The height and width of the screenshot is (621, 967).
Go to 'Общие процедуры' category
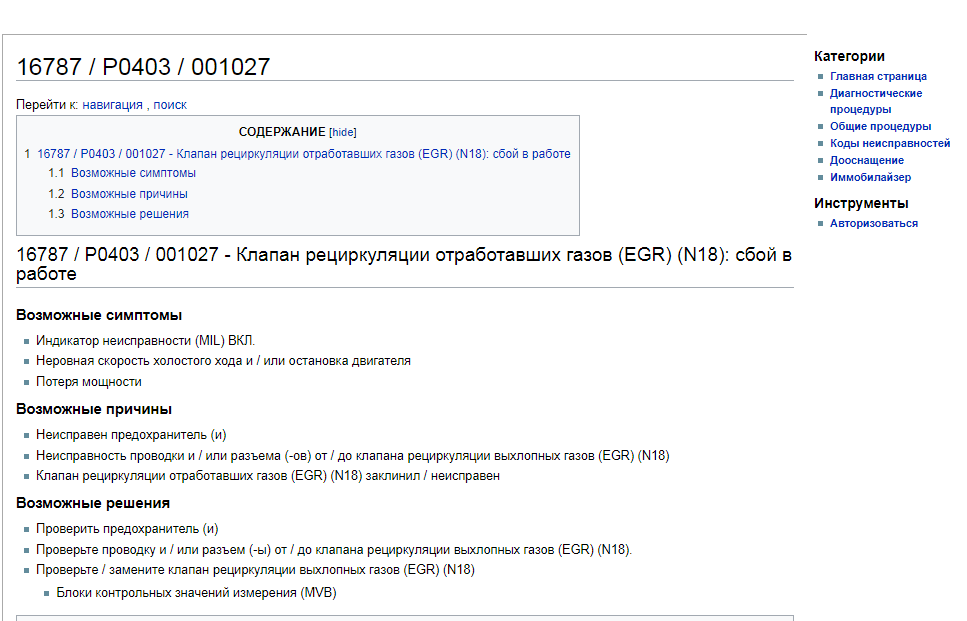click(880, 127)
